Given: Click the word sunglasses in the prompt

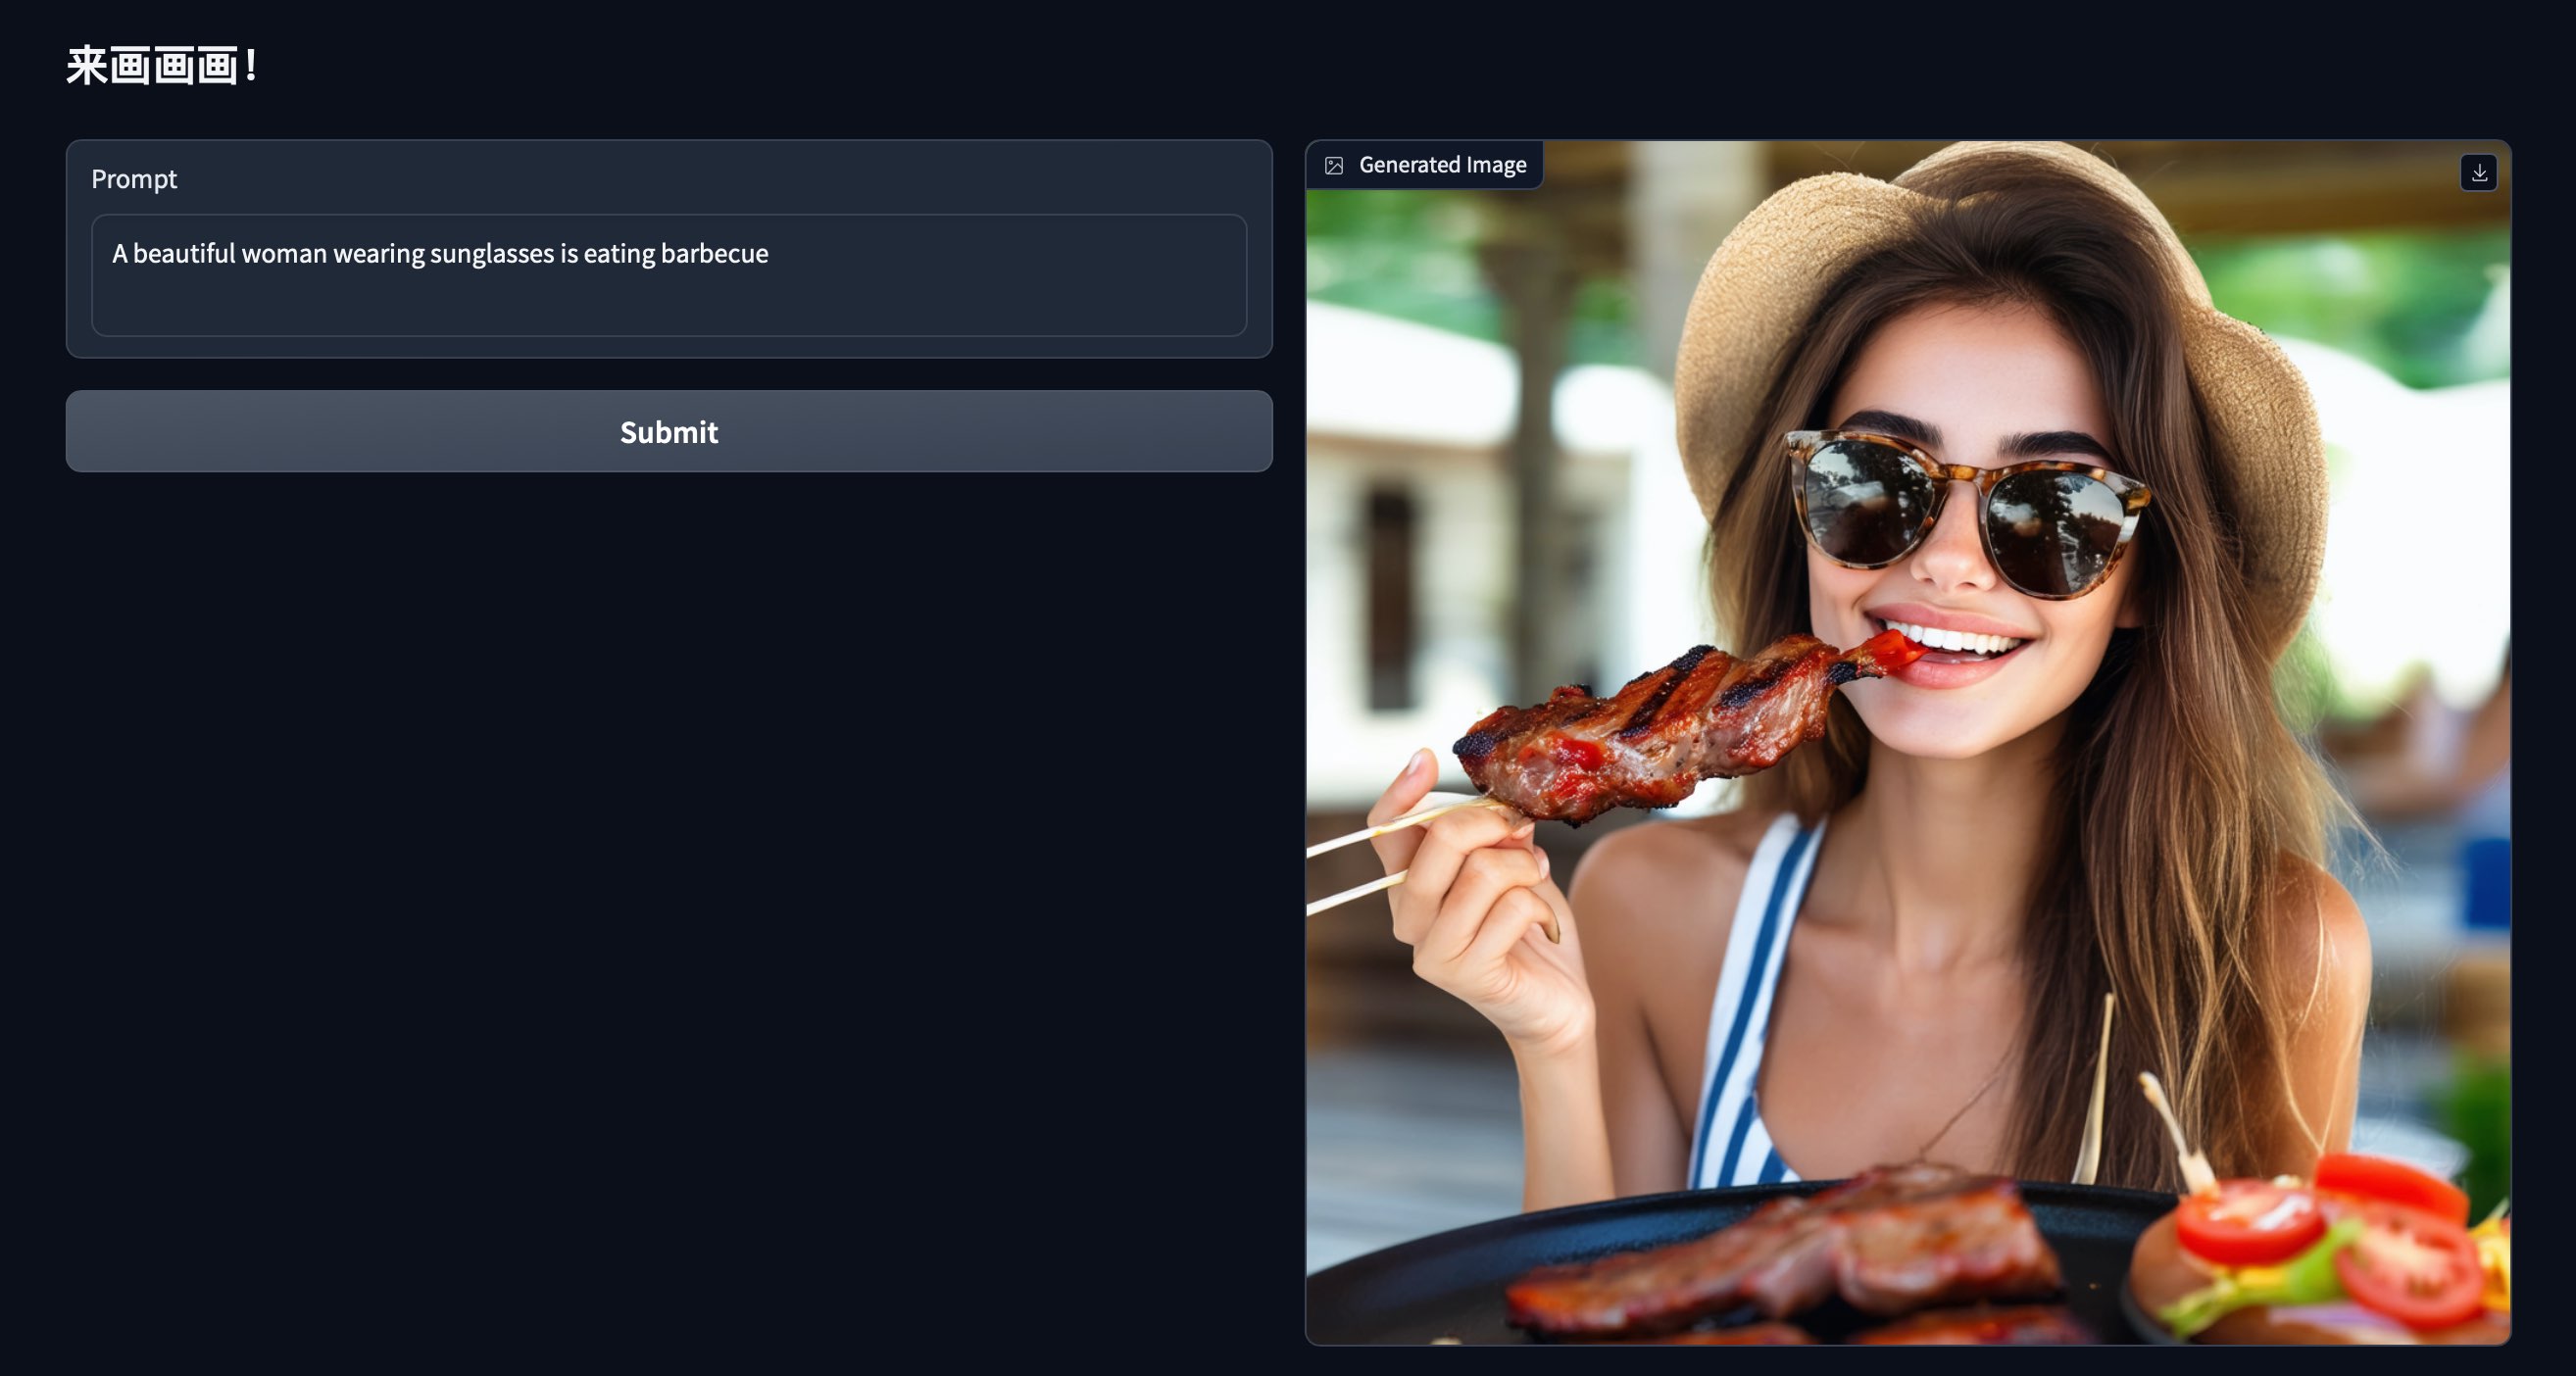Looking at the screenshot, I should point(491,254).
